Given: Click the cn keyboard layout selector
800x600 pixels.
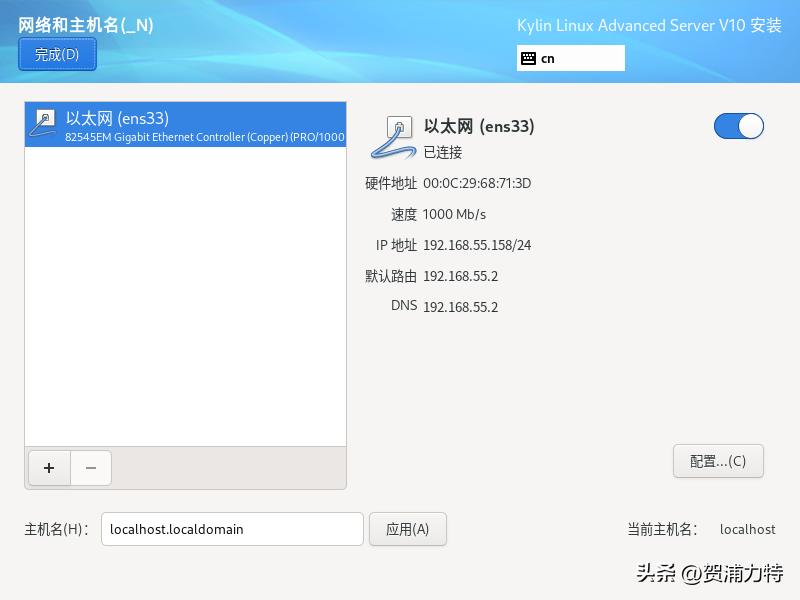Looking at the screenshot, I should (570, 58).
